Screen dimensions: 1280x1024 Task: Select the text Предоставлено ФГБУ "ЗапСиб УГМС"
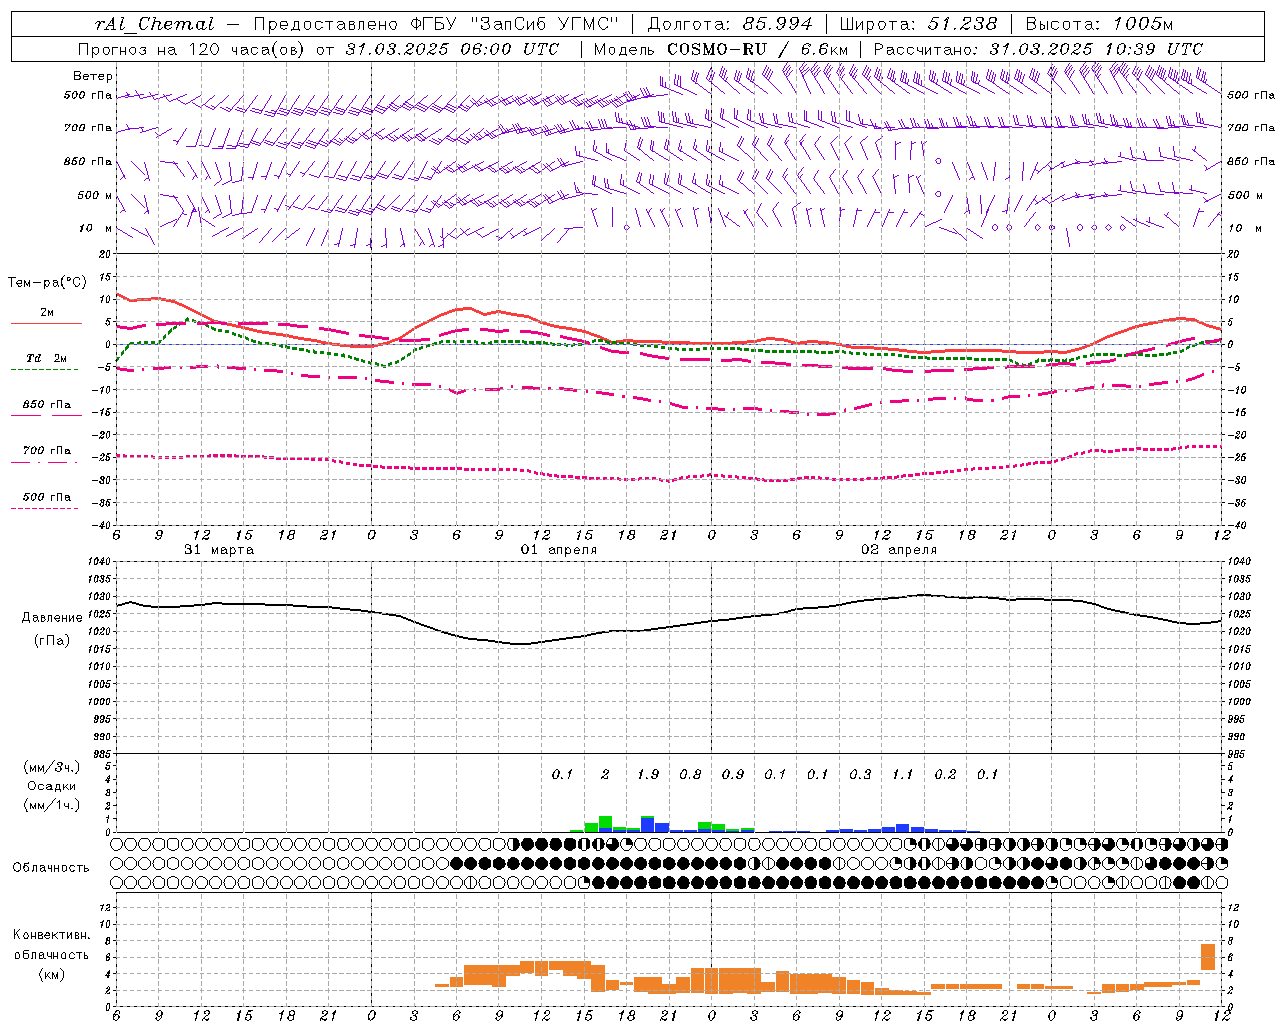pos(437,24)
